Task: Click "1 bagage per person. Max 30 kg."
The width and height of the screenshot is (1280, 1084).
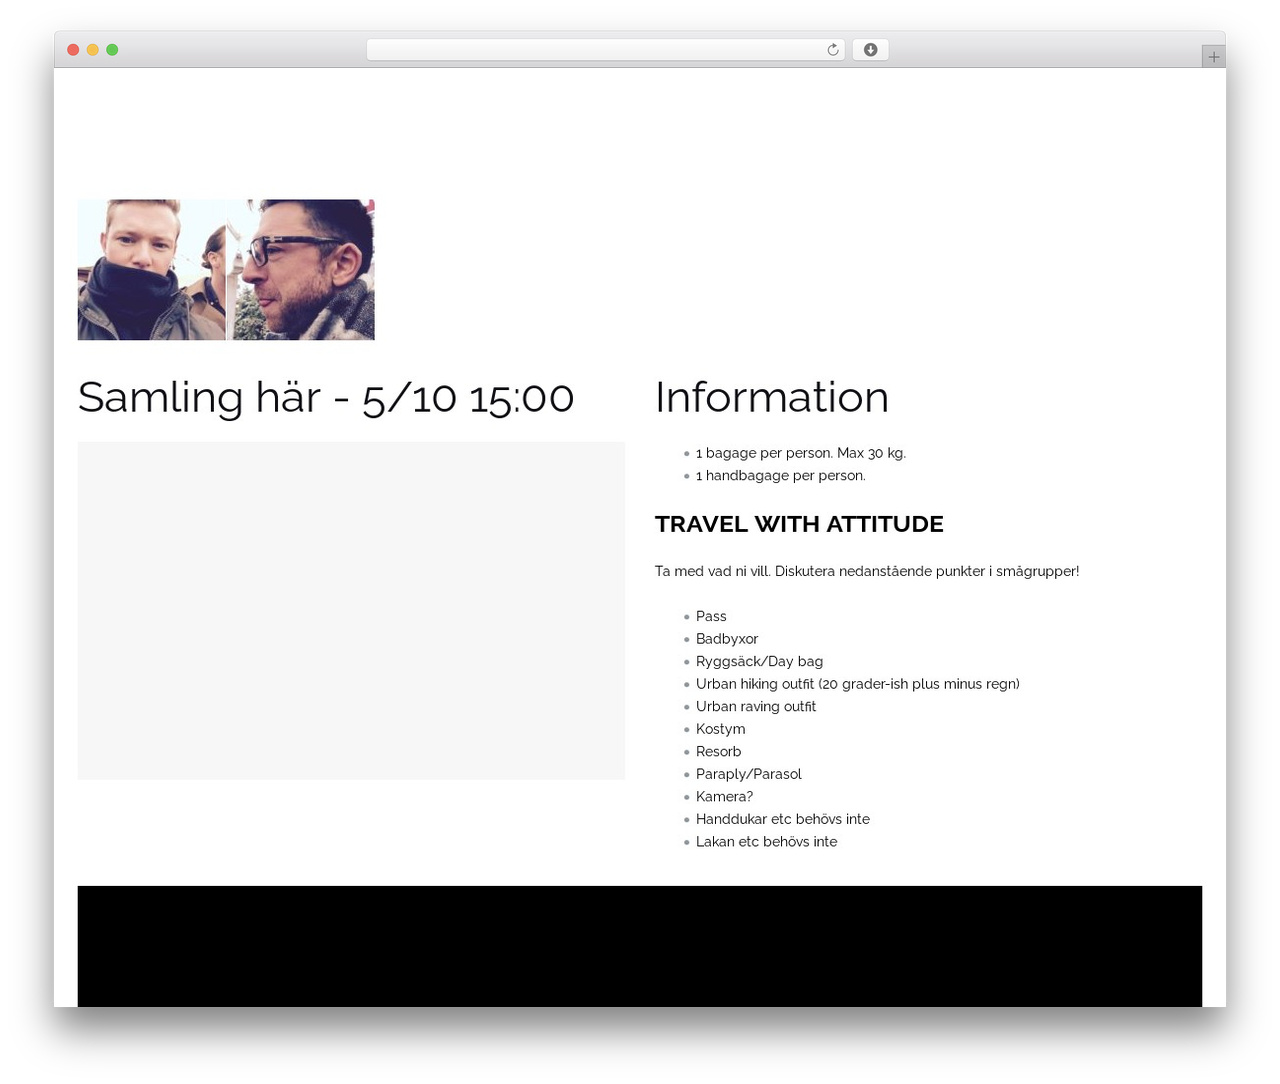Action: click(x=801, y=453)
